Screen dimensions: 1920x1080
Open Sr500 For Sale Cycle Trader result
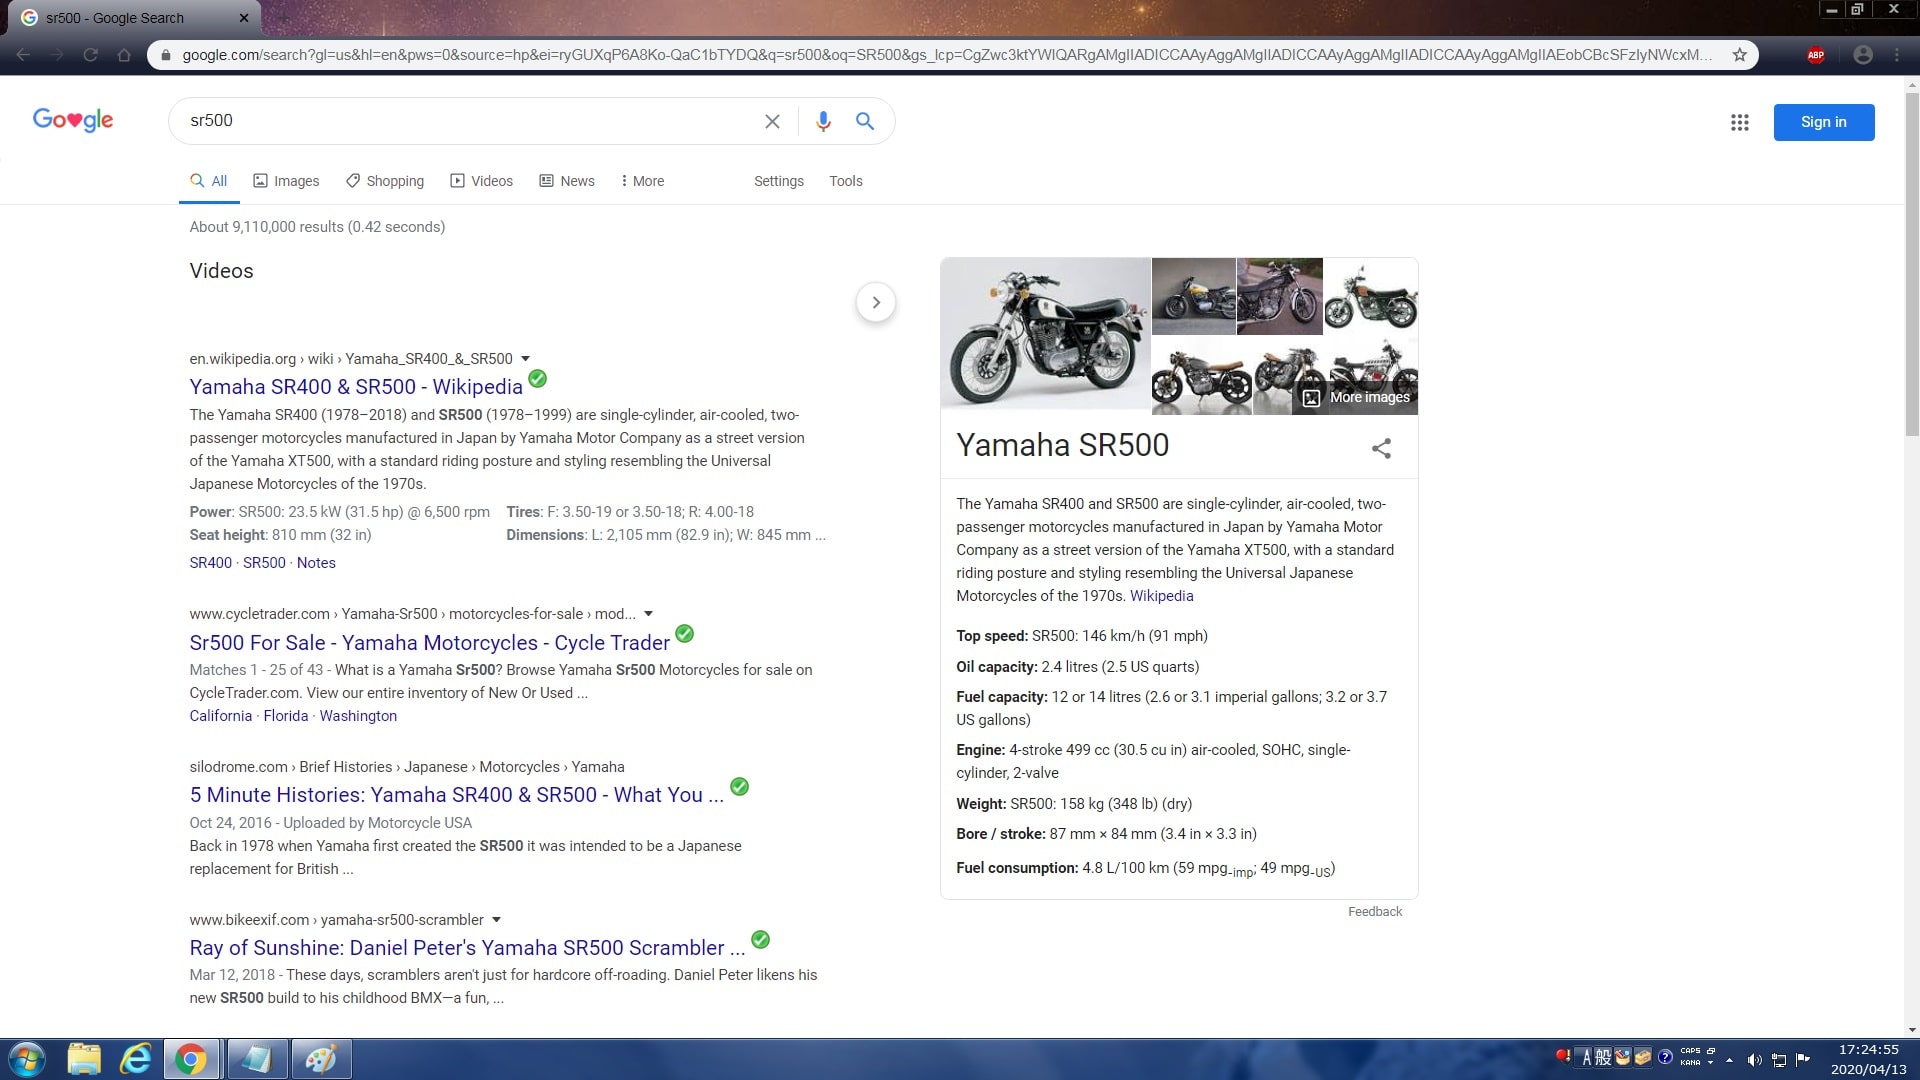pos(429,643)
